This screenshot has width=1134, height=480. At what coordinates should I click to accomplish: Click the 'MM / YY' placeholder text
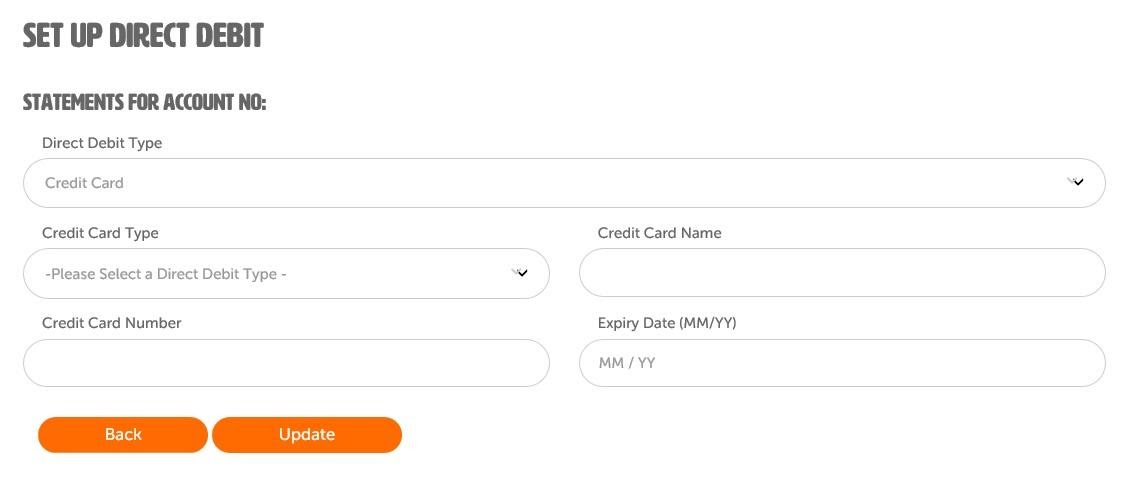[x=627, y=363]
